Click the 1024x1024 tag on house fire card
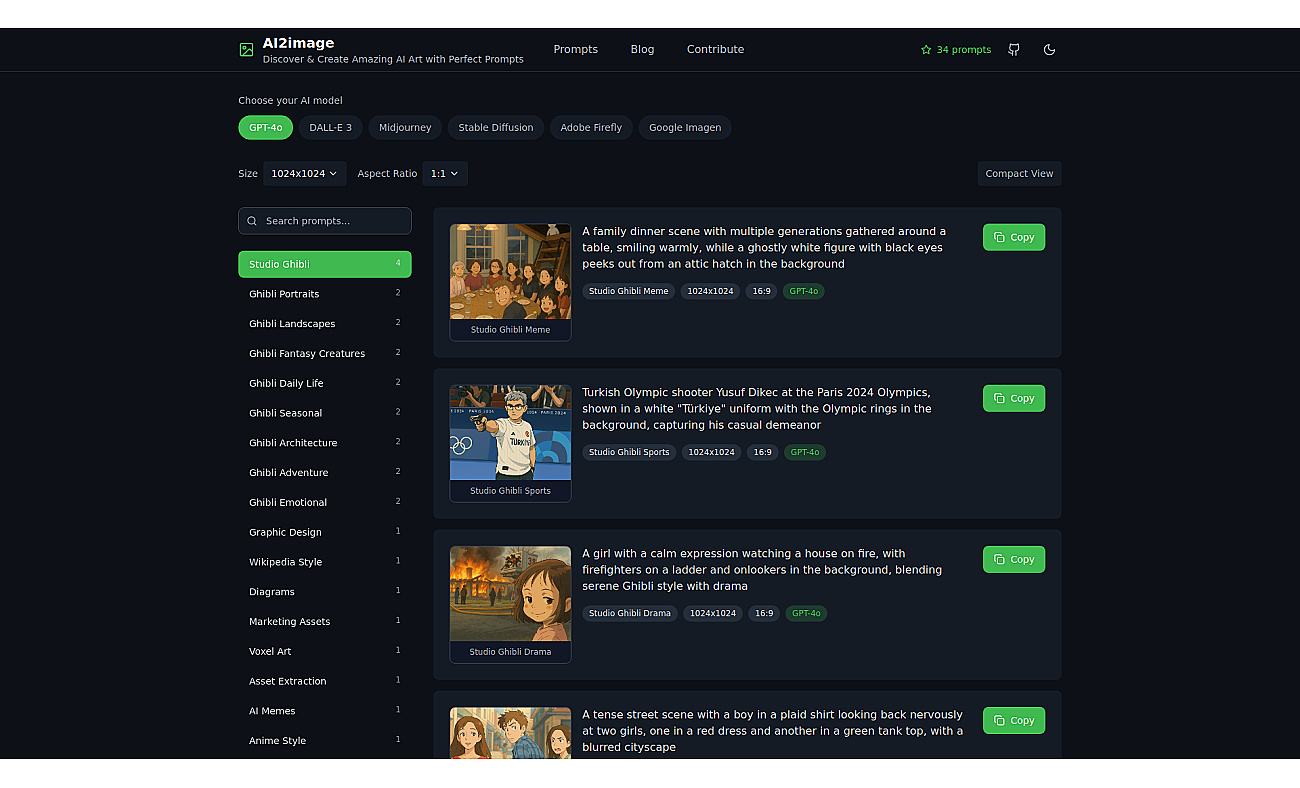 [x=713, y=614]
